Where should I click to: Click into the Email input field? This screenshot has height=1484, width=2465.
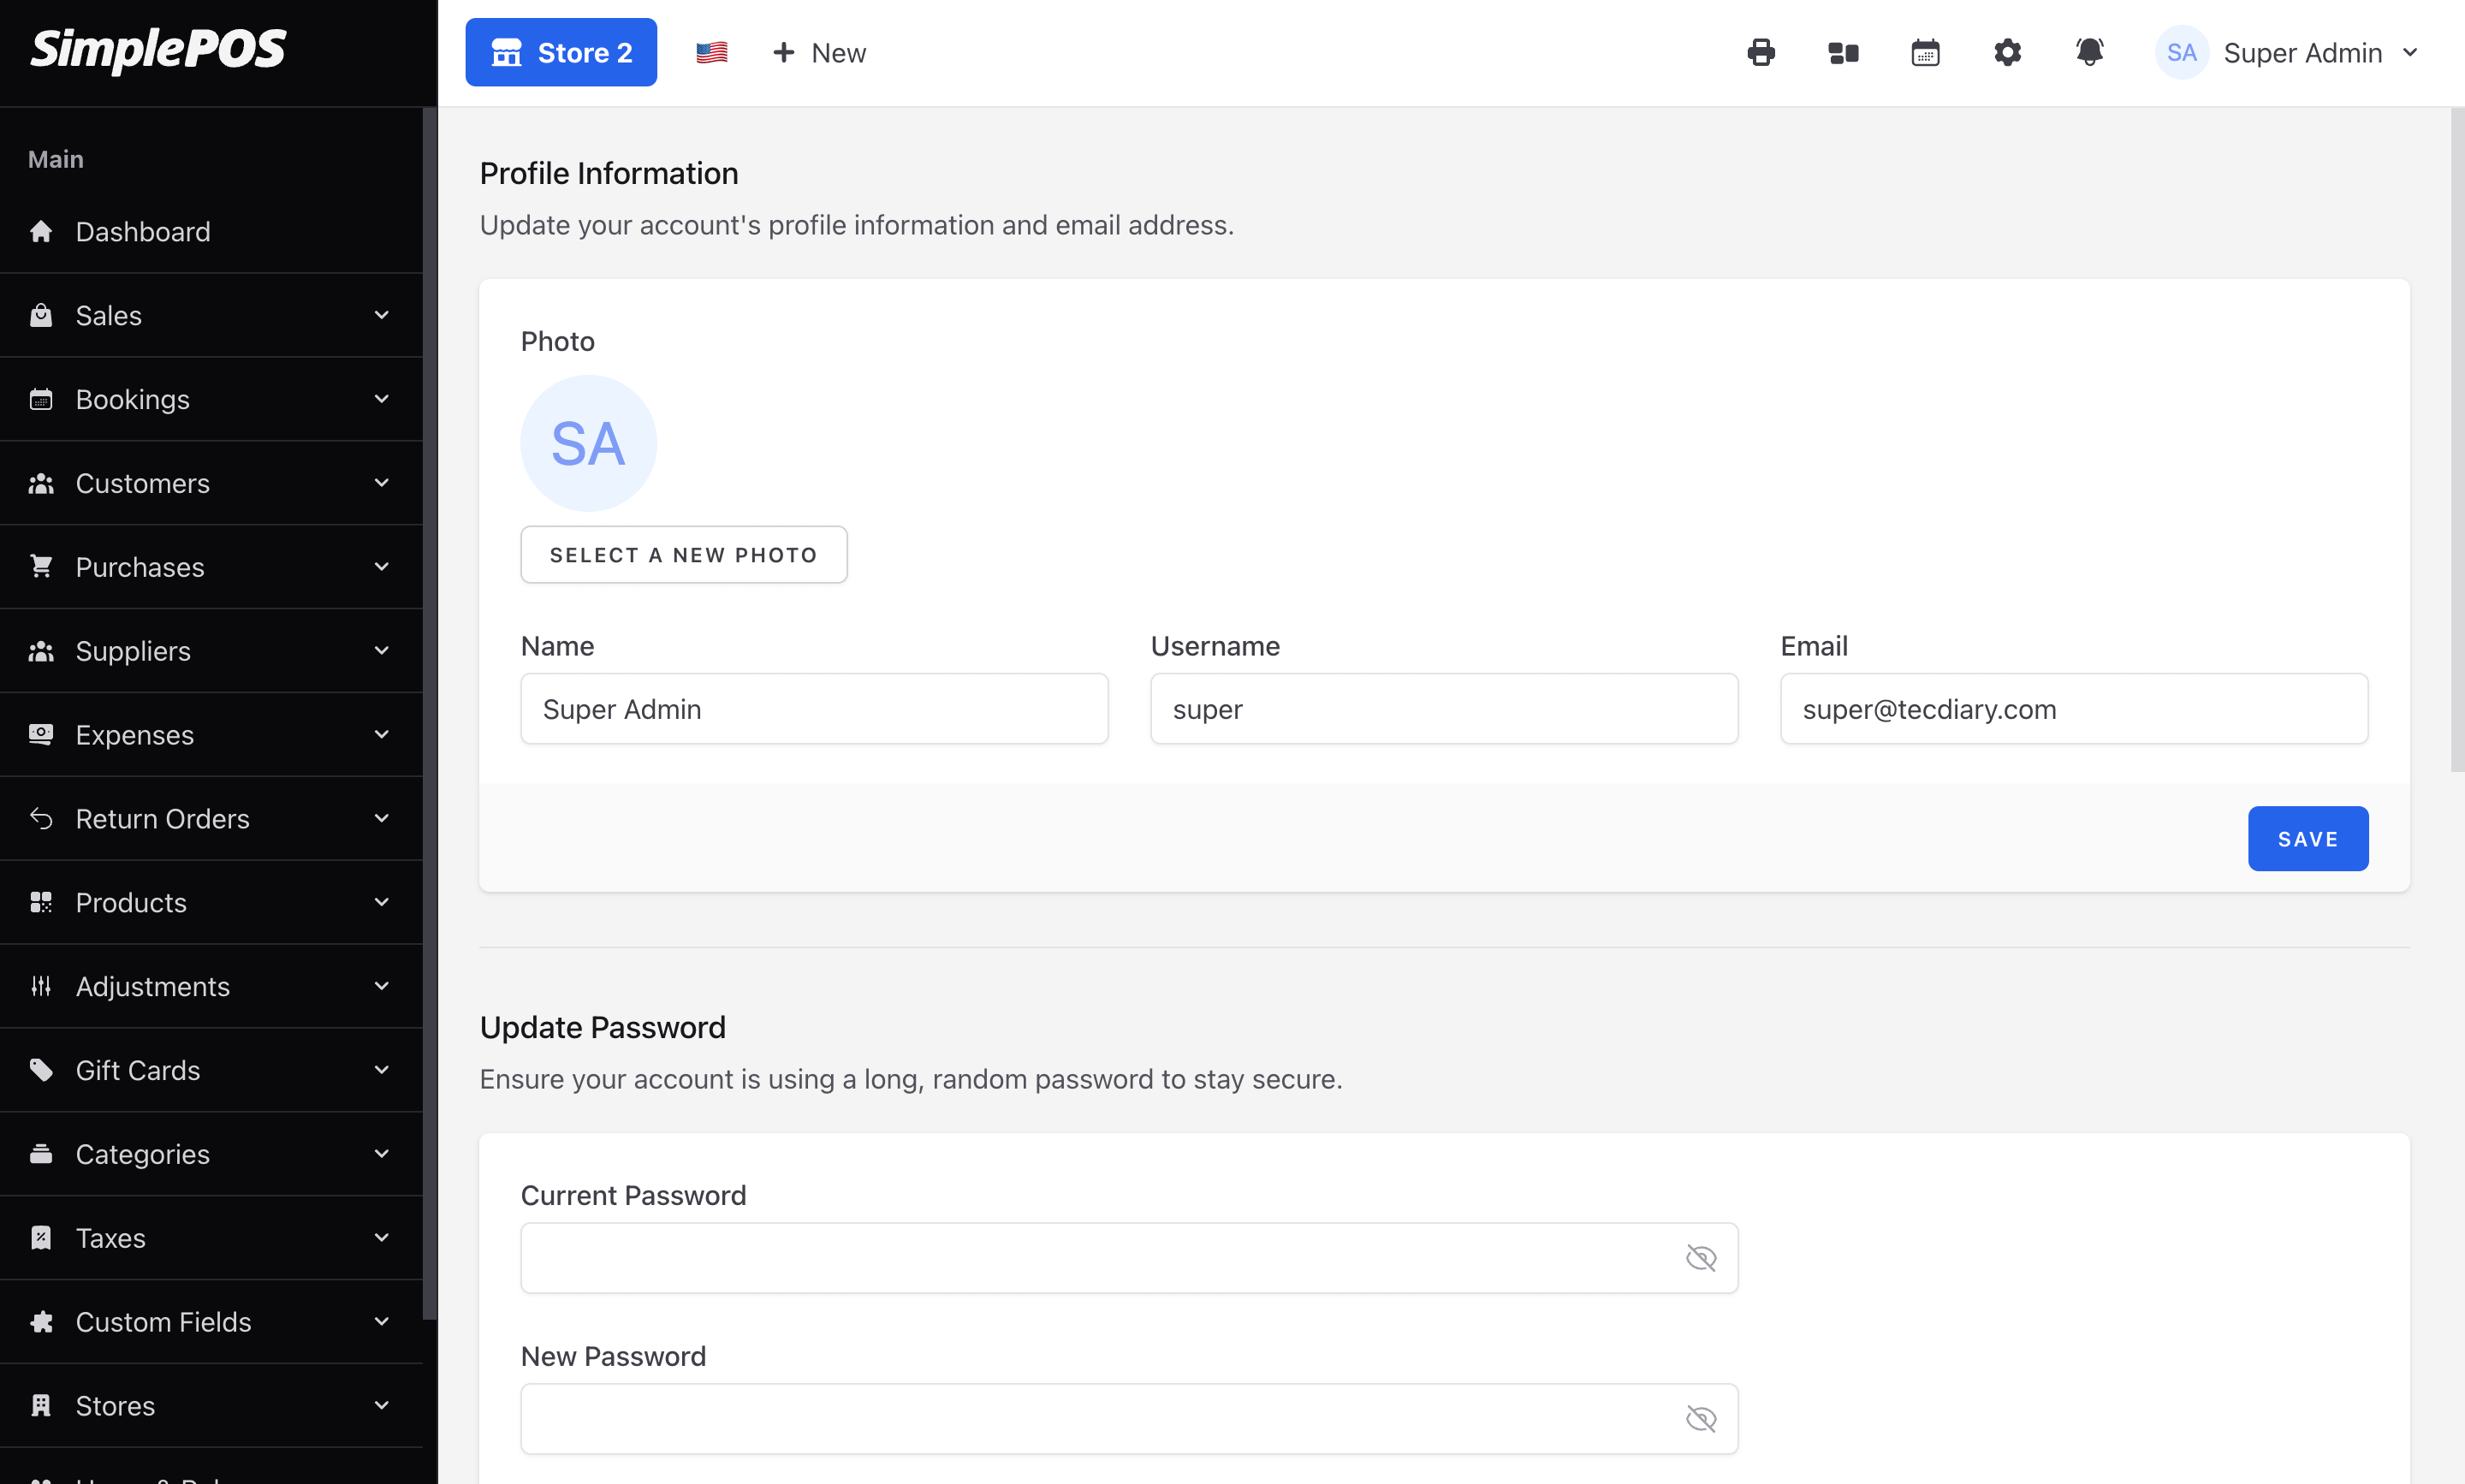tap(2073, 709)
